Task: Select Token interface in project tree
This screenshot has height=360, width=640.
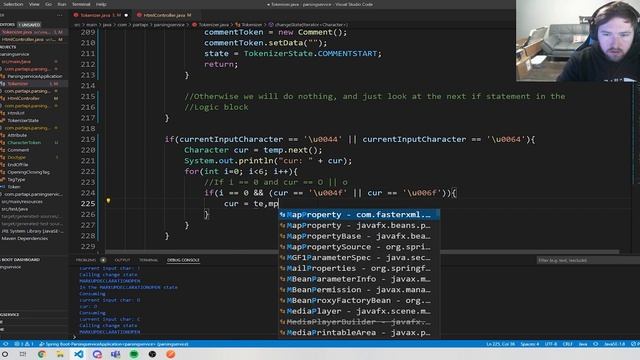Action: tap(14, 187)
